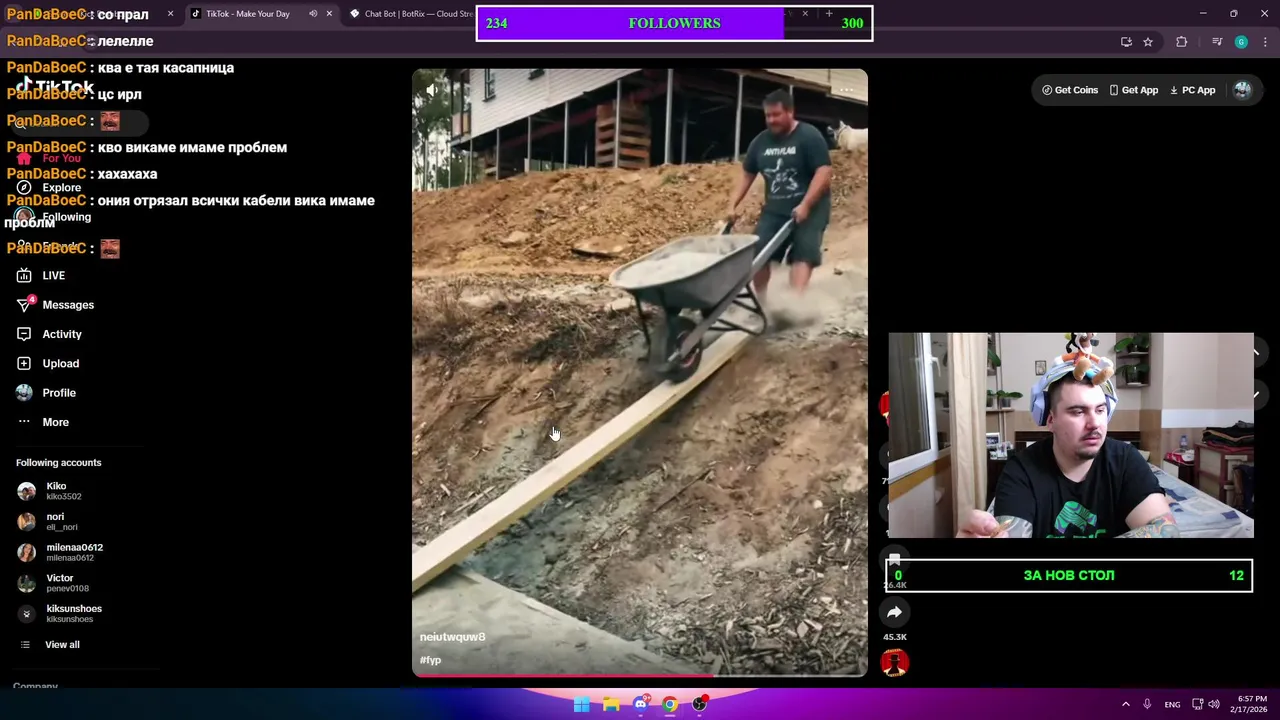
Task: Expand the More options in sidebar
Action: 43,422
